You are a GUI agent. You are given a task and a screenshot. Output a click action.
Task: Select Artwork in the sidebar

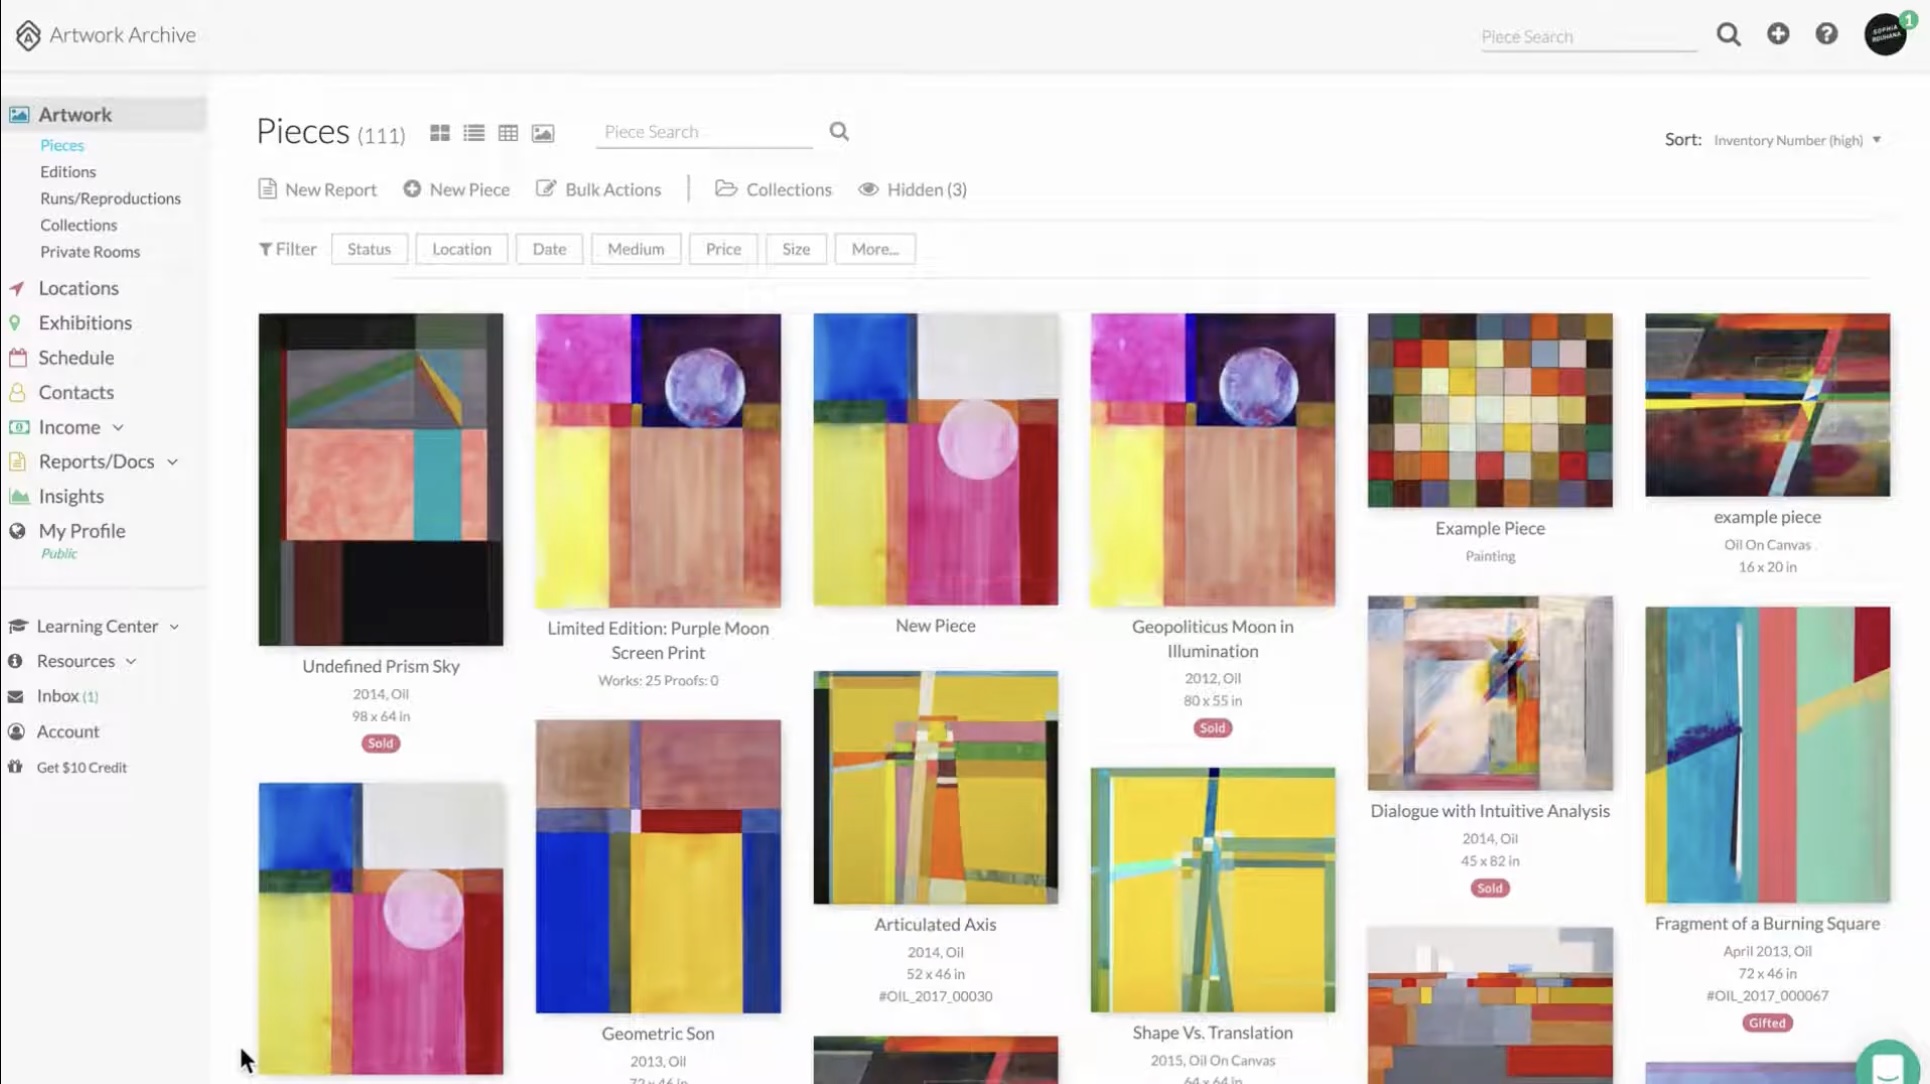coord(104,114)
